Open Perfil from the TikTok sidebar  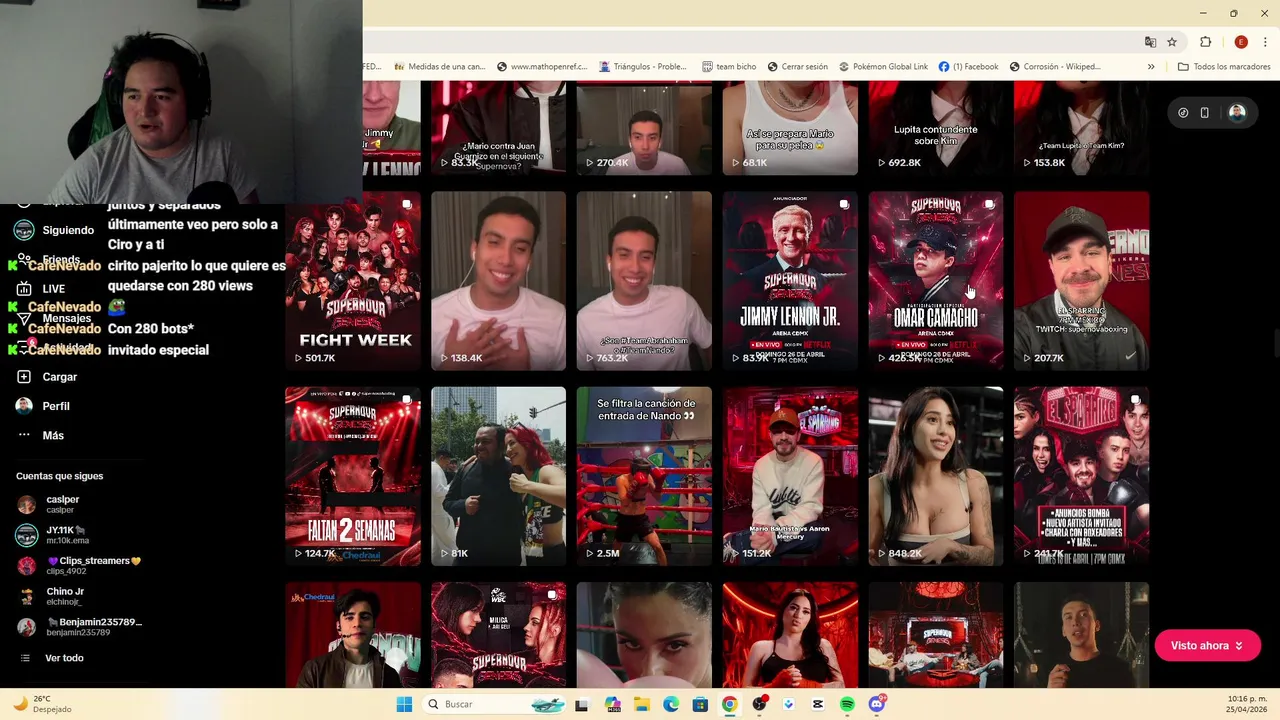tap(43, 406)
